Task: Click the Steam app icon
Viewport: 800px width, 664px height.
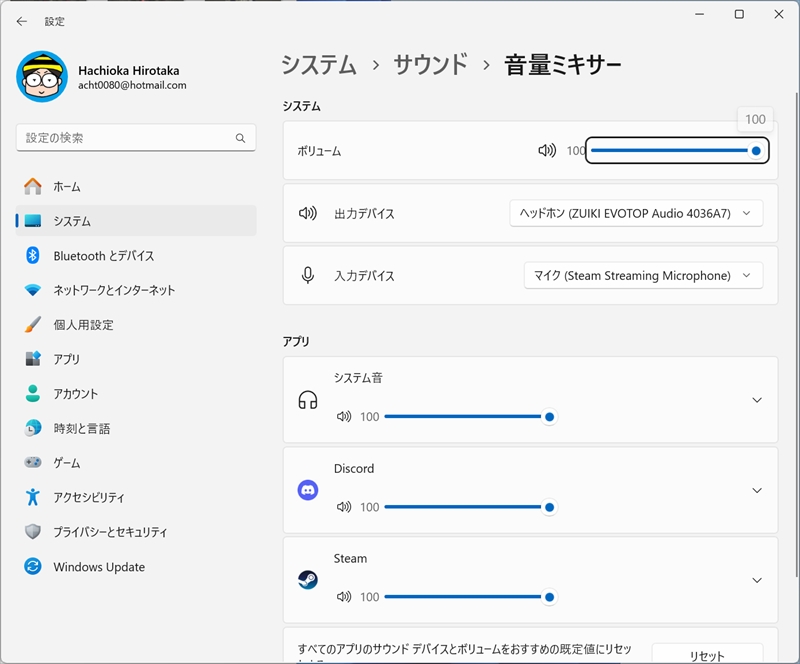Action: (x=308, y=580)
